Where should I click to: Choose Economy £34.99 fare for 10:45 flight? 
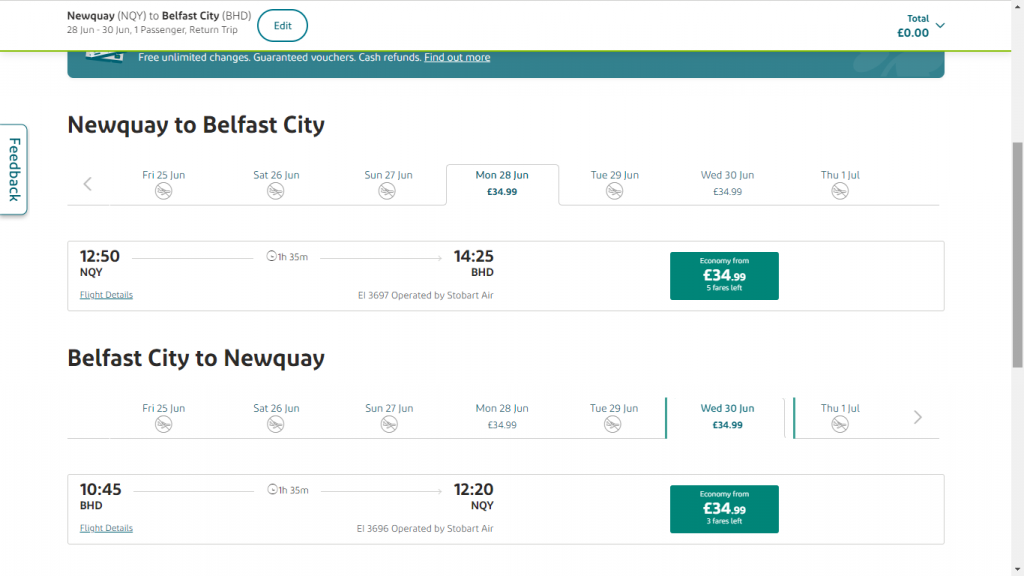click(x=724, y=509)
